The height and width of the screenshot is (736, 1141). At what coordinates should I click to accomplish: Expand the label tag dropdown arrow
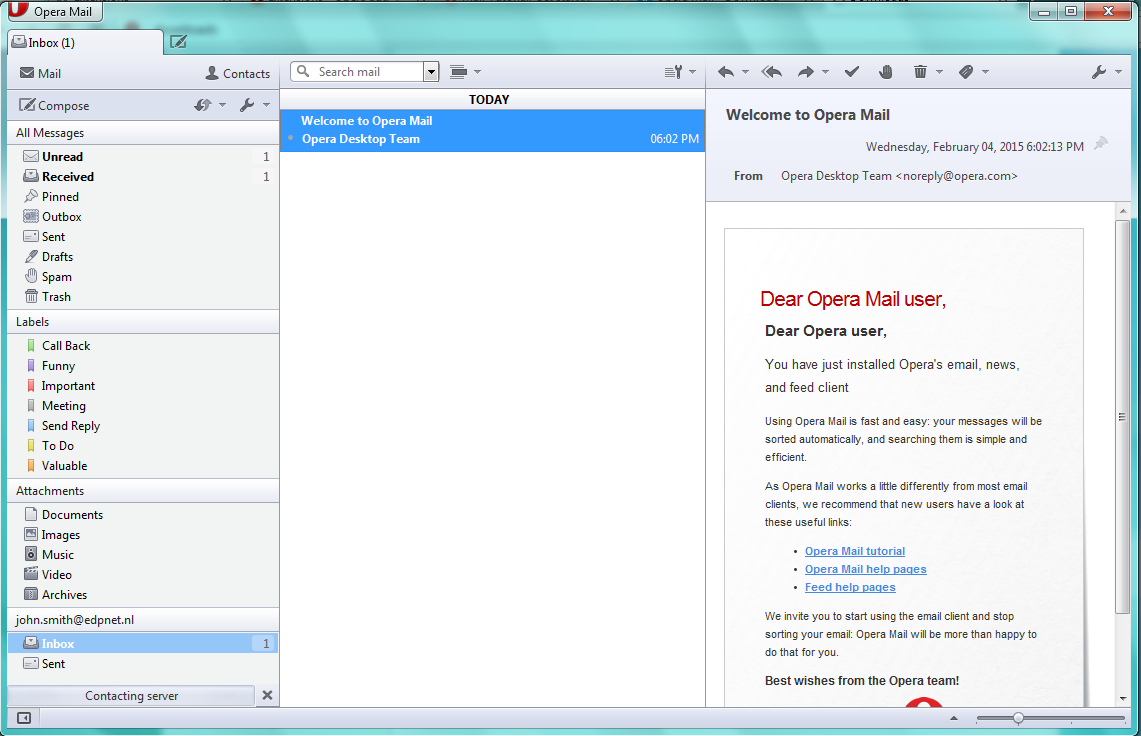985,72
